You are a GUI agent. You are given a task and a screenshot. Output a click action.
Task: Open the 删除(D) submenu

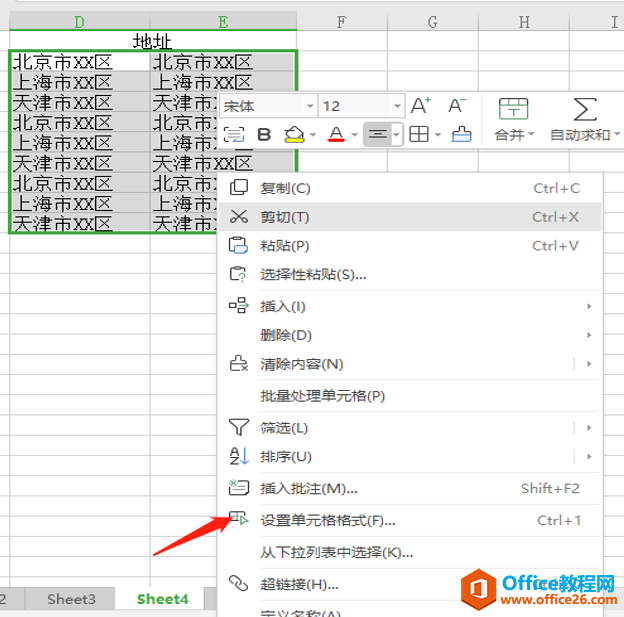tap(410, 335)
